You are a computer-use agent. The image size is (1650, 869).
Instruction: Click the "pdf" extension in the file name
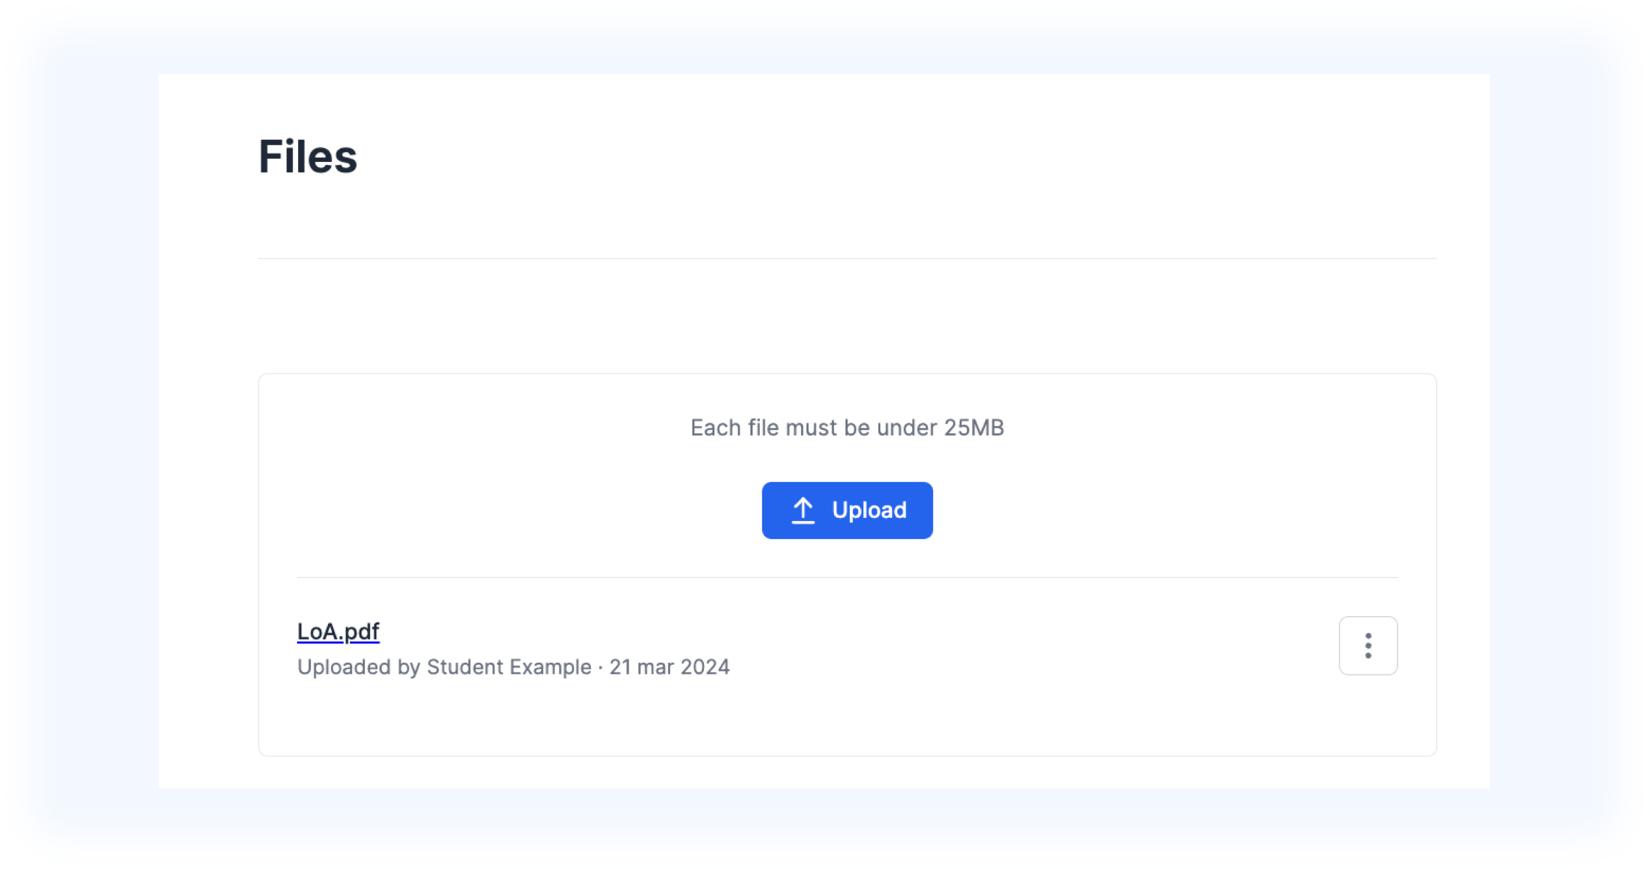[x=362, y=632]
